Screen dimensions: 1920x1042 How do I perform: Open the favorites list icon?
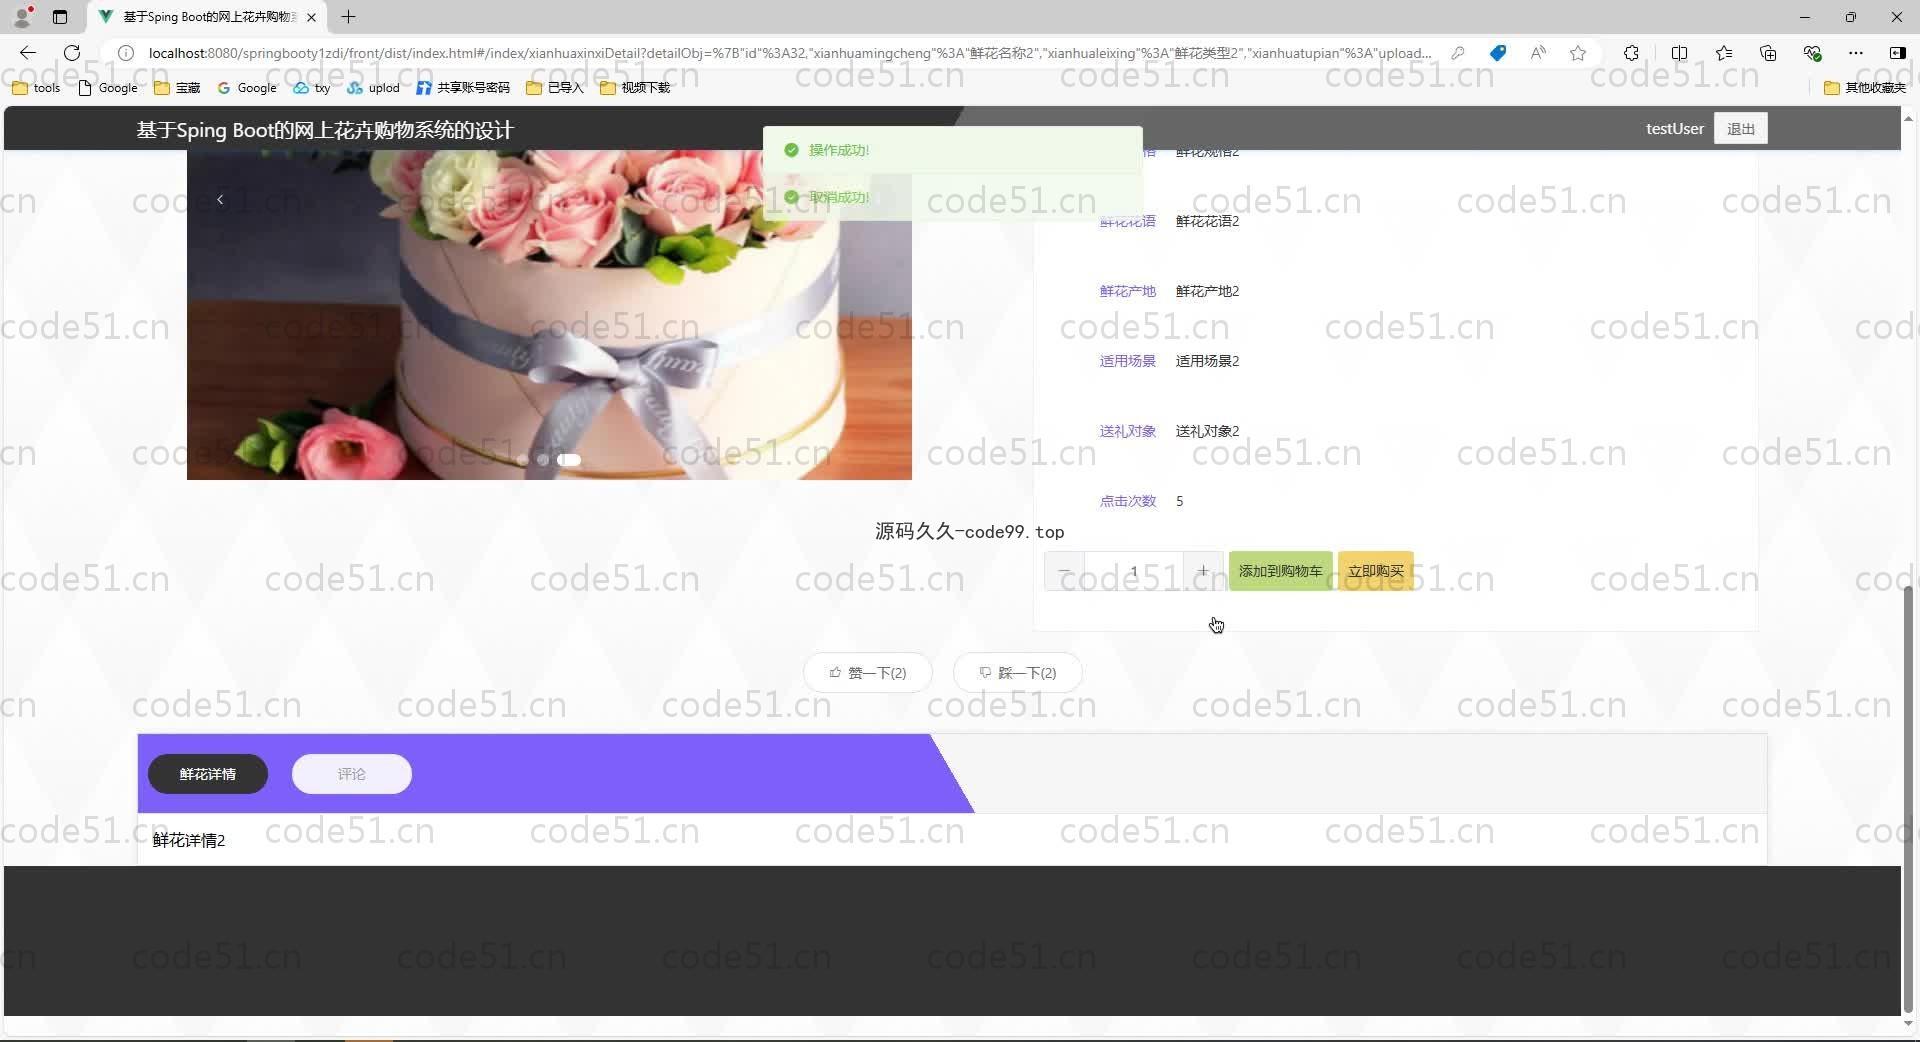tap(1724, 53)
